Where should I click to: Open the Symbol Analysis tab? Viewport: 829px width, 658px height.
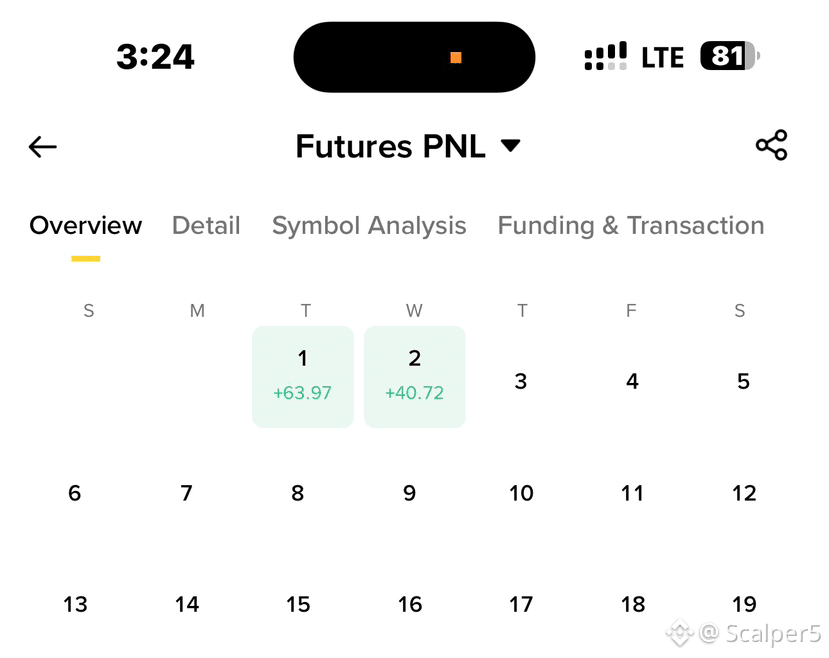(369, 226)
